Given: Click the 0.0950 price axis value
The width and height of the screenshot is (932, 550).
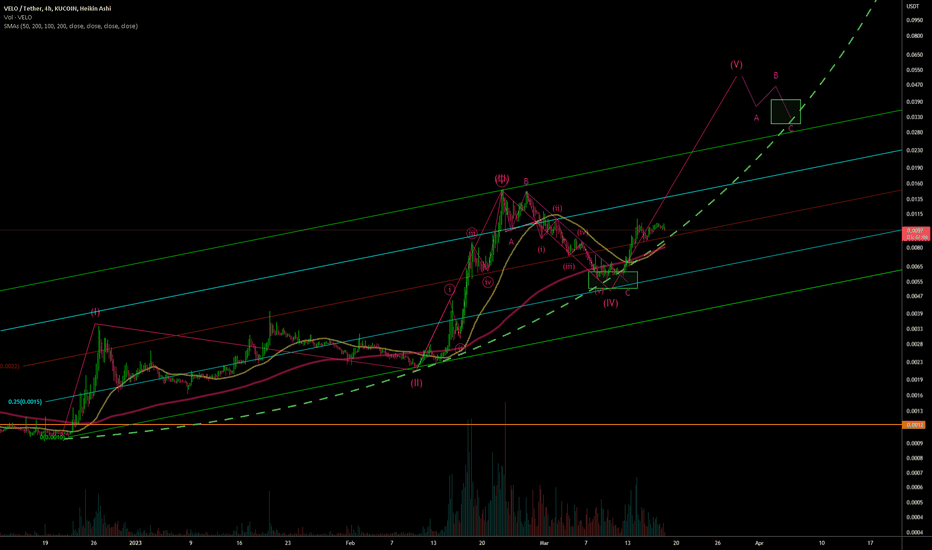Looking at the screenshot, I should [x=914, y=20].
